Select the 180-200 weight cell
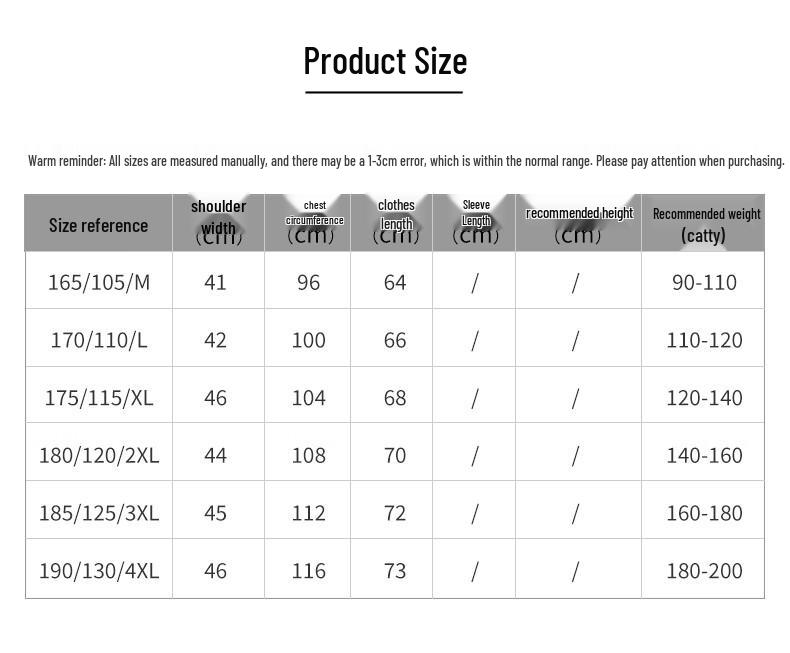Image resolution: width=790 pixels, height=653 pixels. (x=704, y=571)
